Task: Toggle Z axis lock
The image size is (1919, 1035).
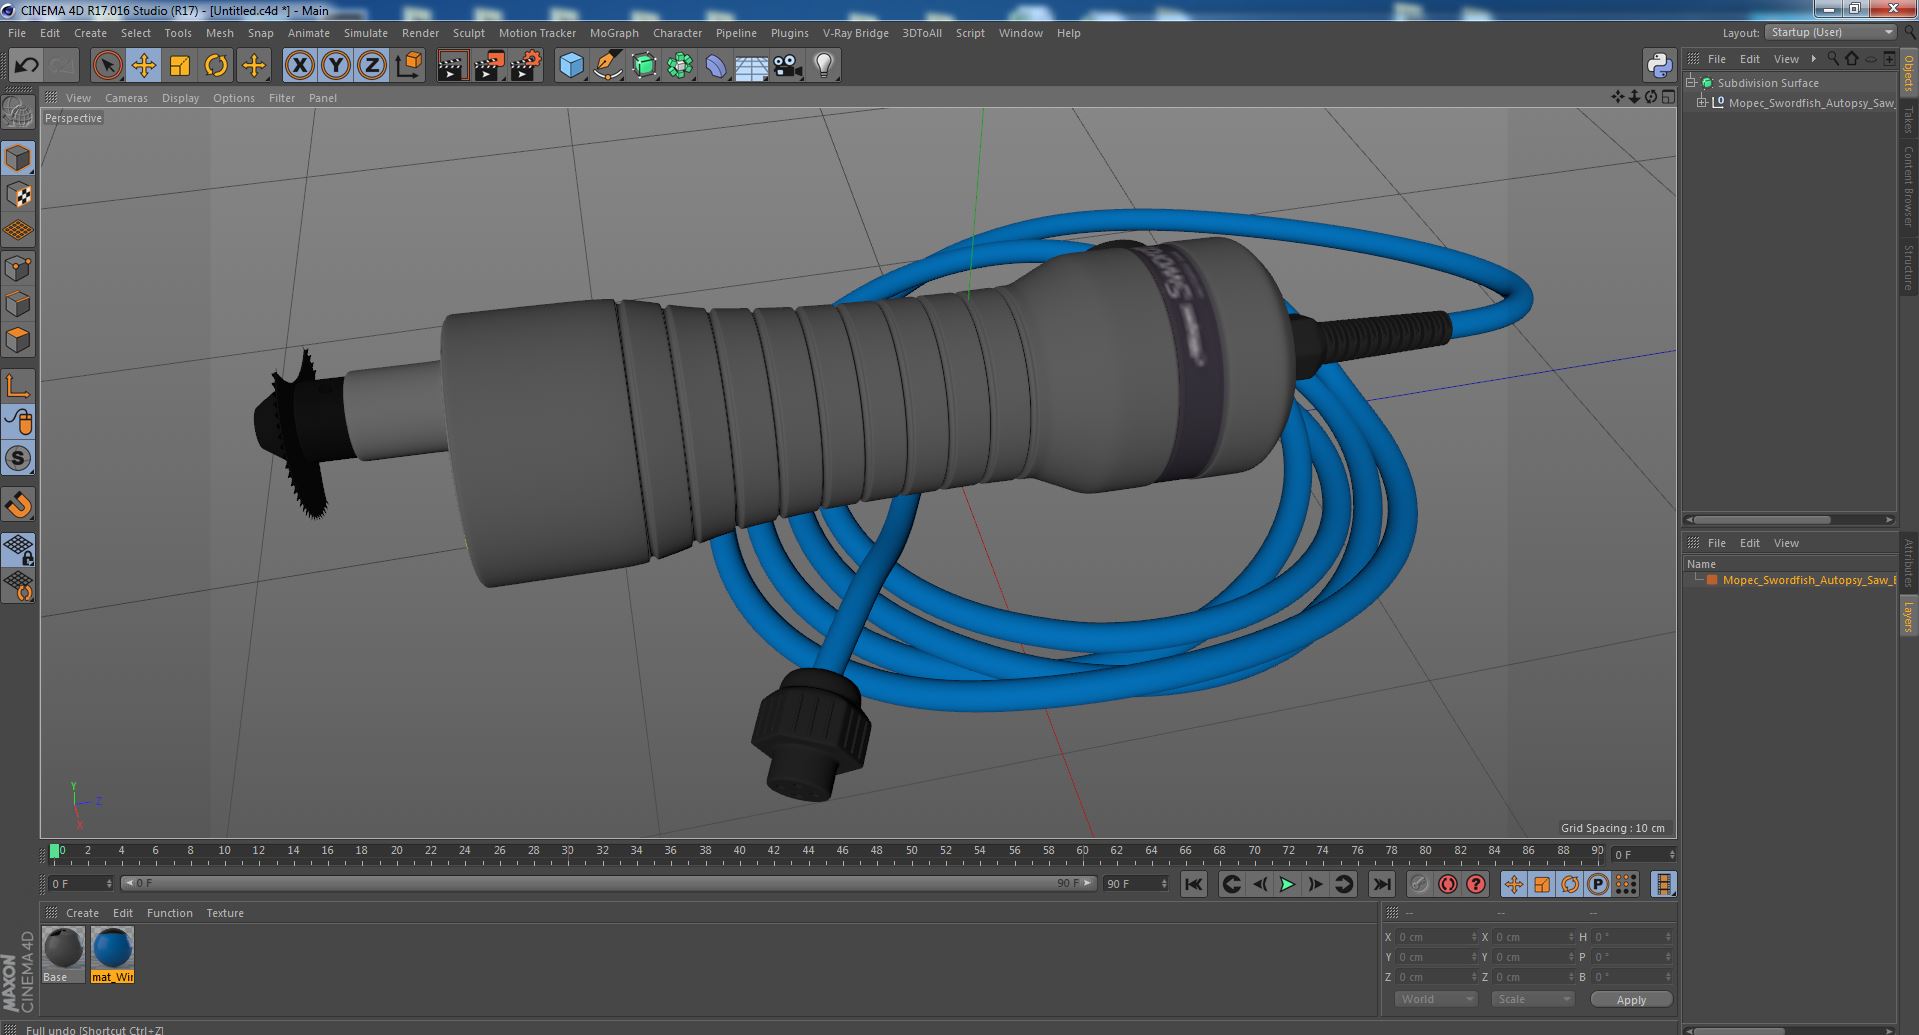Action: click(x=372, y=66)
